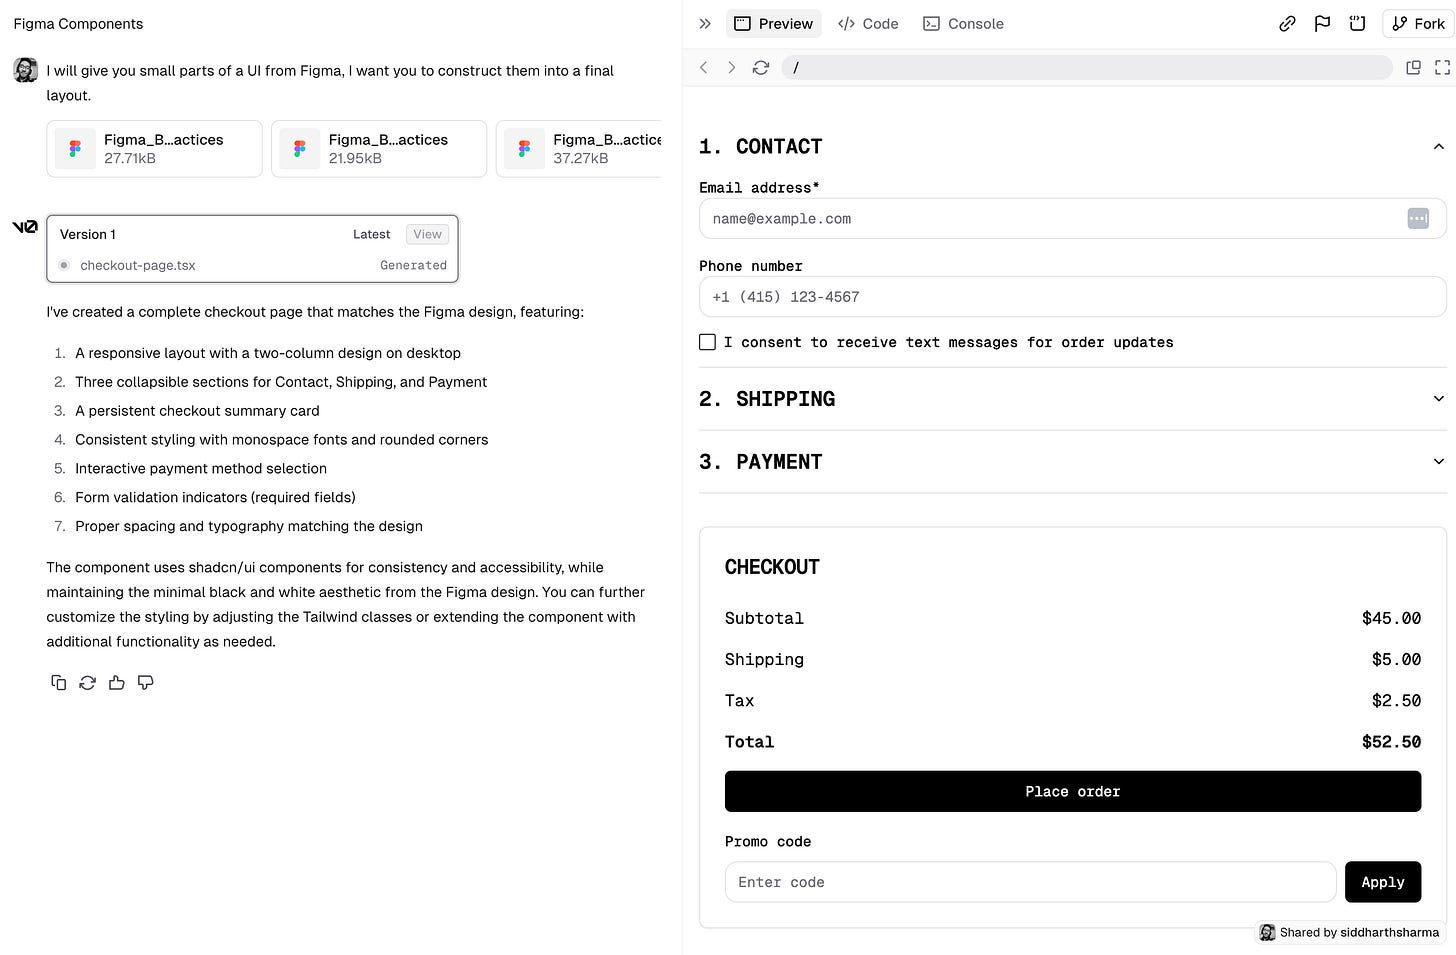Click the Latest label on version card

[x=371, y=234]
